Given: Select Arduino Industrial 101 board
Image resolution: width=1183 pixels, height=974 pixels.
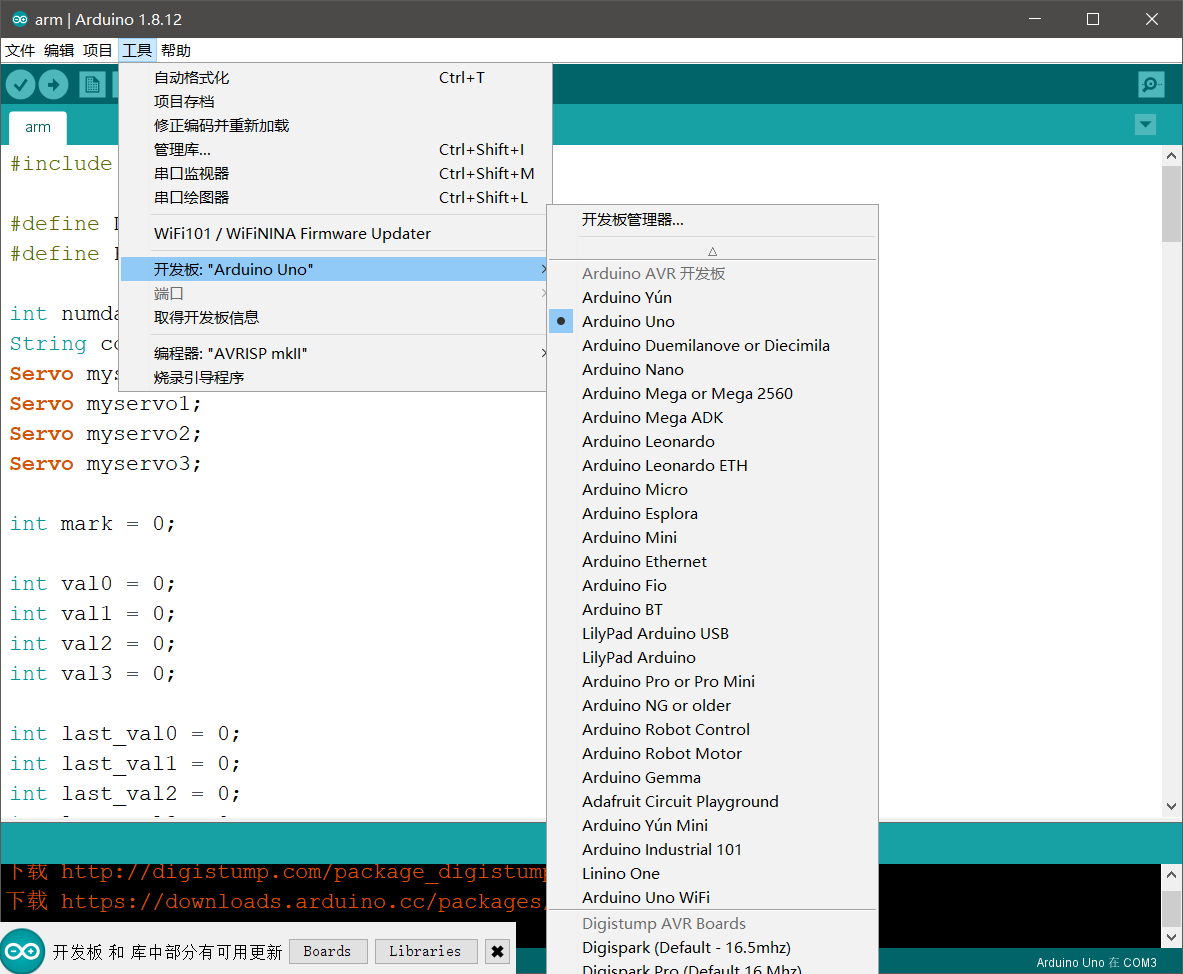Looking at the screenshot, I should (712, 850).
